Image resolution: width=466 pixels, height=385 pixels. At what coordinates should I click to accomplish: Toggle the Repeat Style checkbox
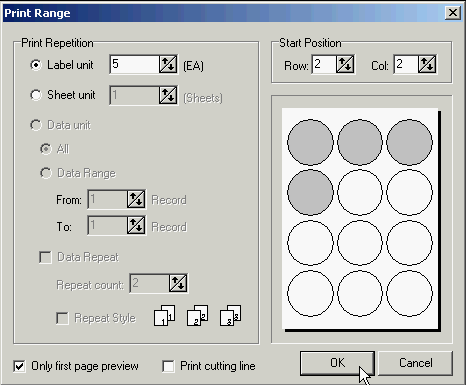[62, 318]
